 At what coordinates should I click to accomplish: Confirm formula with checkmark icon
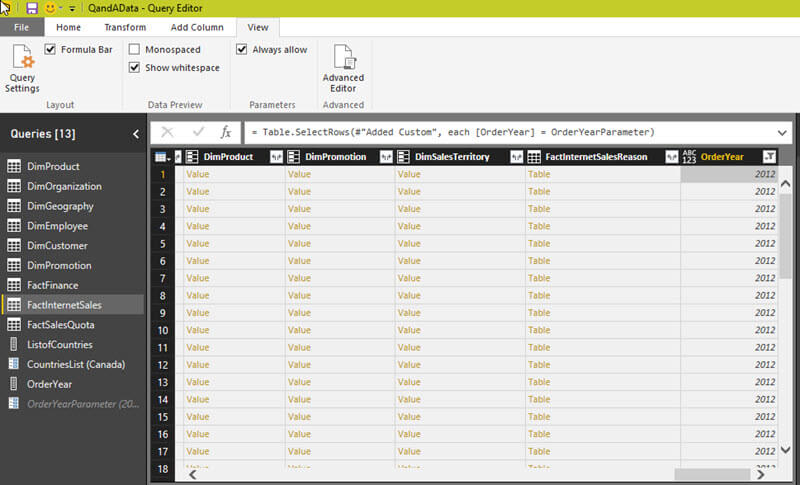click(x=198, y=132)
